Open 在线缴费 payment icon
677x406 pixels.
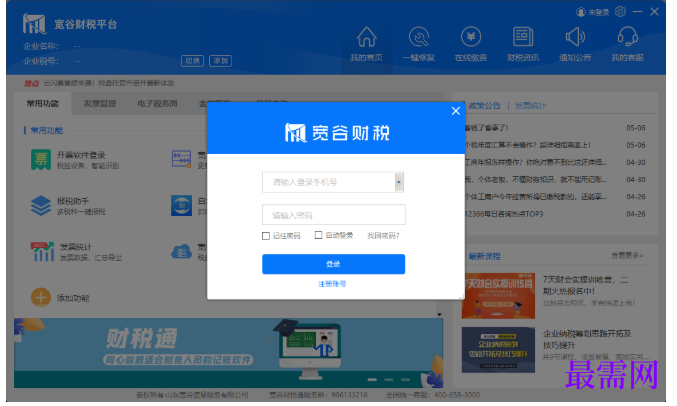pyautogui.click(x=471, y=37)
